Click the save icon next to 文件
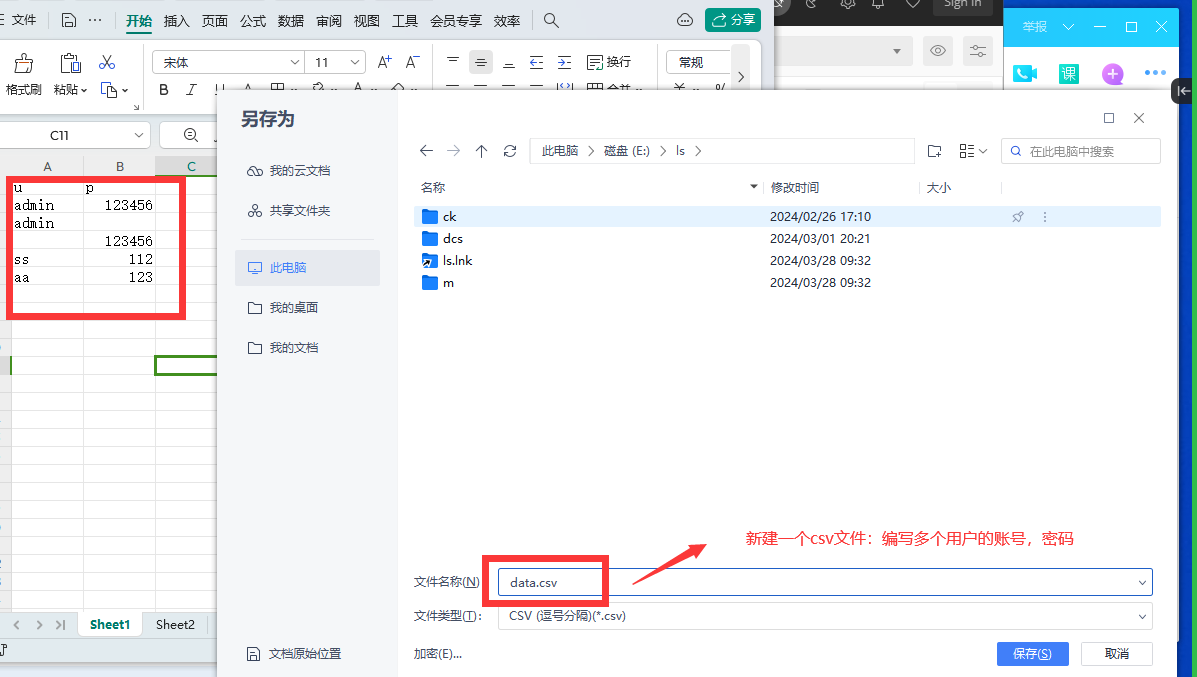The image size is (1197, 677). click(69, 21)
